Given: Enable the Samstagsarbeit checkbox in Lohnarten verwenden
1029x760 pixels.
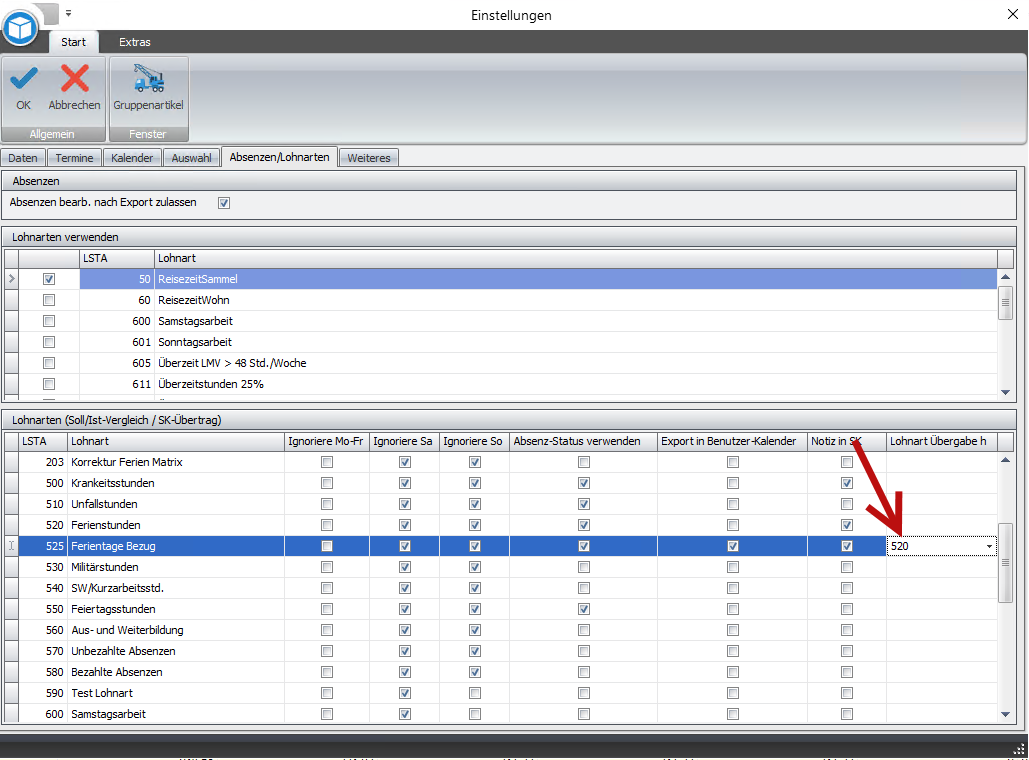Looking at the screenshot, I should tap(49, 321).
